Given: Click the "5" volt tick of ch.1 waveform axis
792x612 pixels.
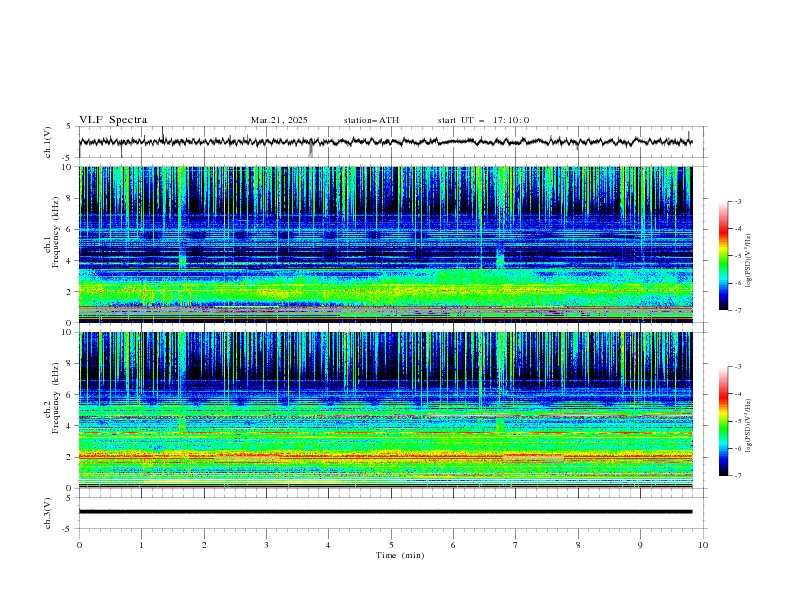Looking at the screenshot, I should point(71,127).
